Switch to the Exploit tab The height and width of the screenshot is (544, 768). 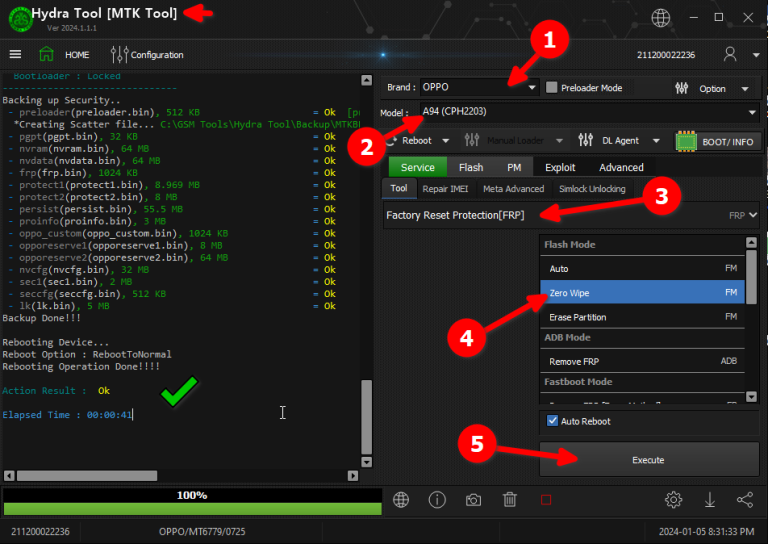560,167
